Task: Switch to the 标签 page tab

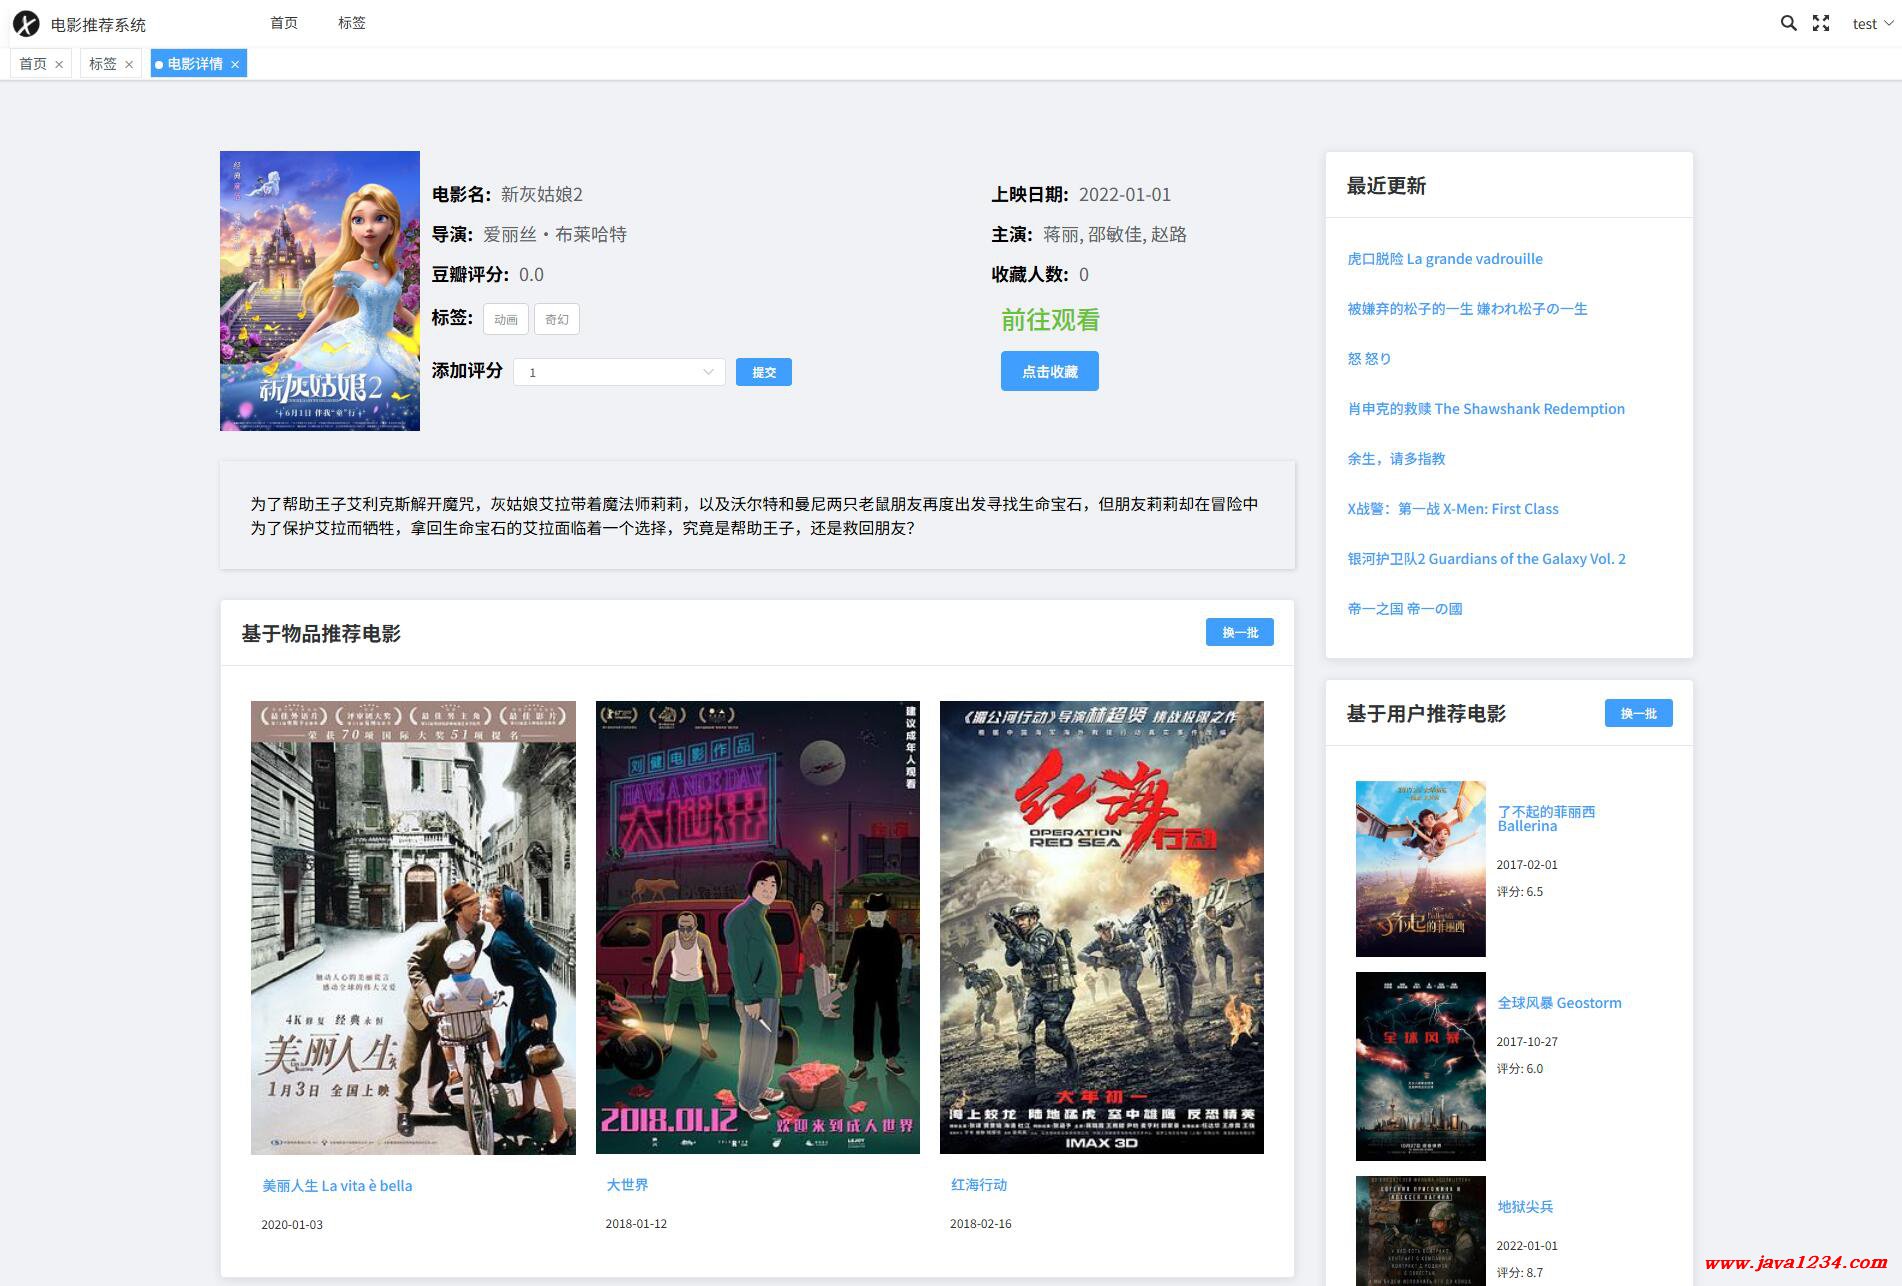Action: click(103, 64)
